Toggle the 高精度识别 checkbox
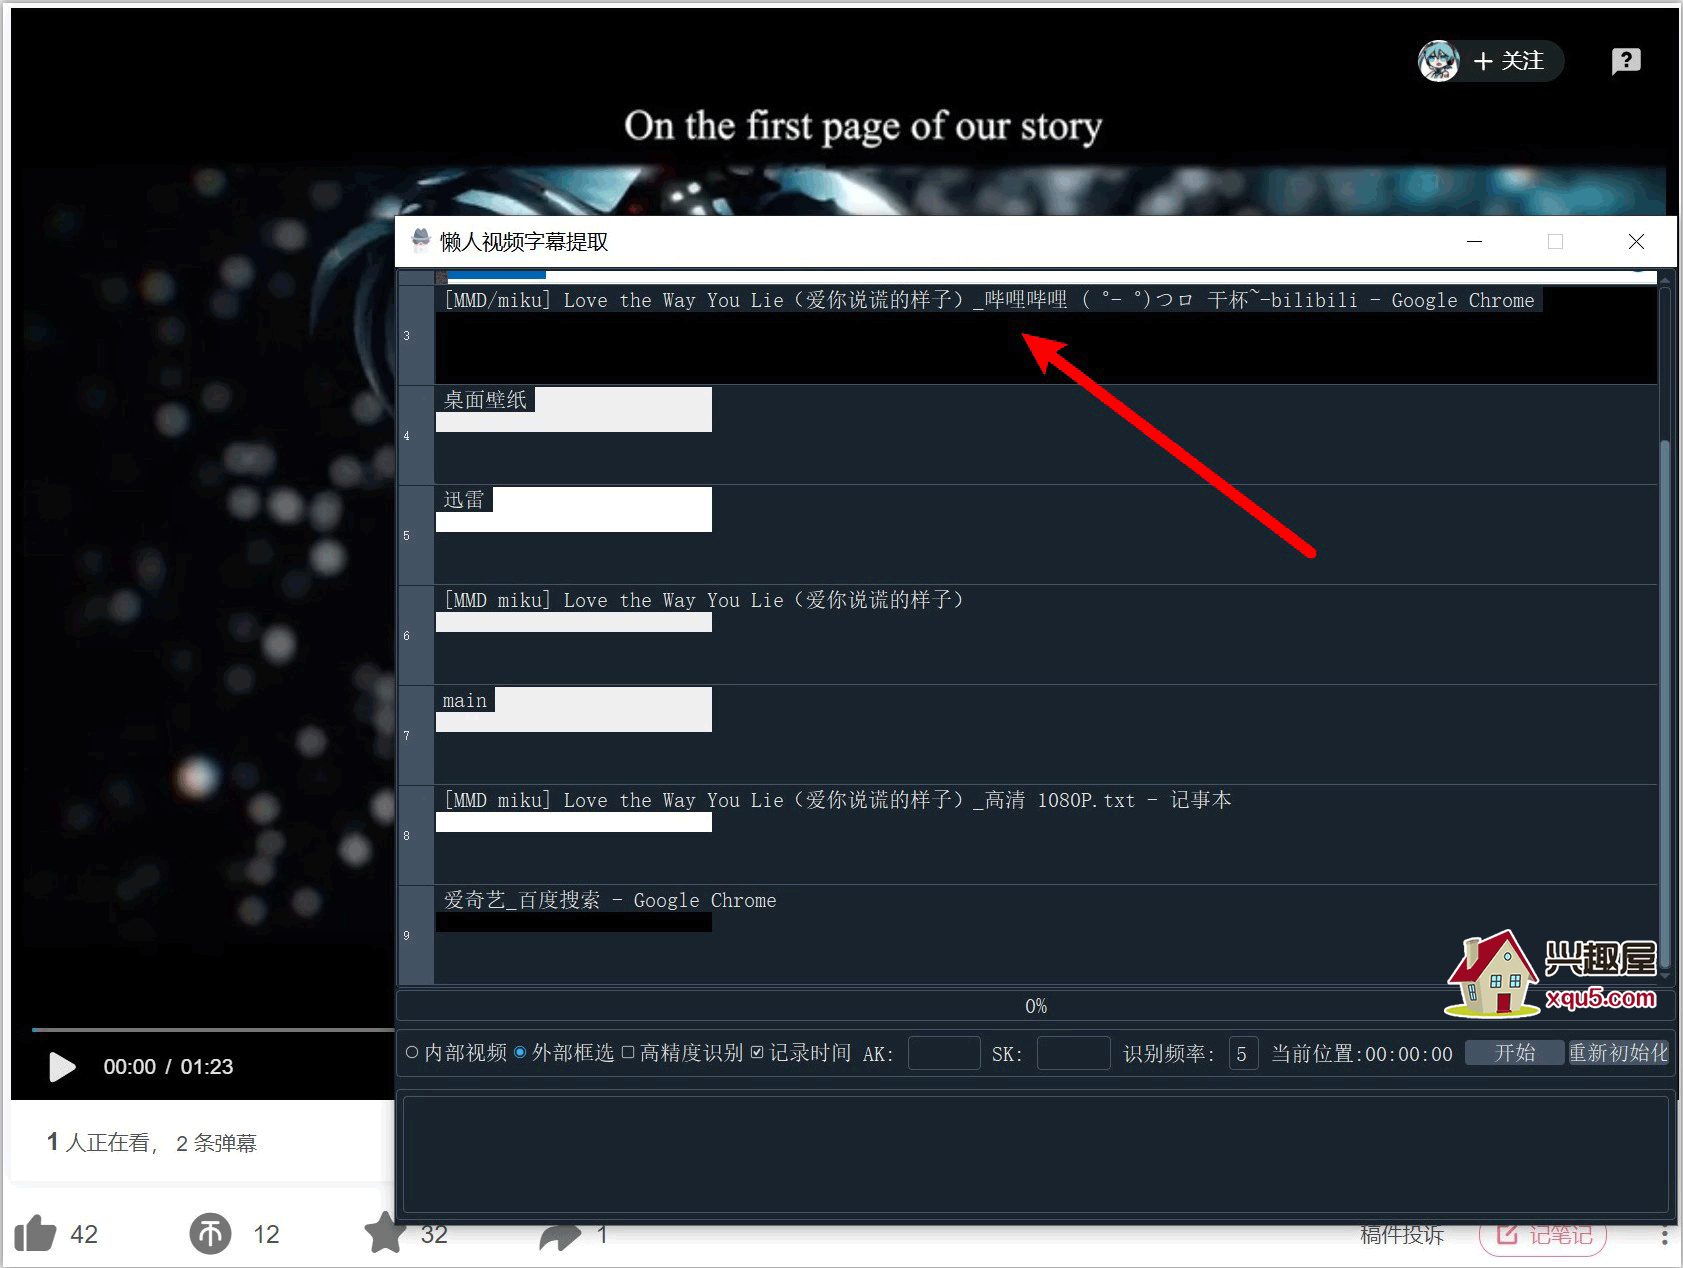1683x1268 pixels. coord(682,1053)
